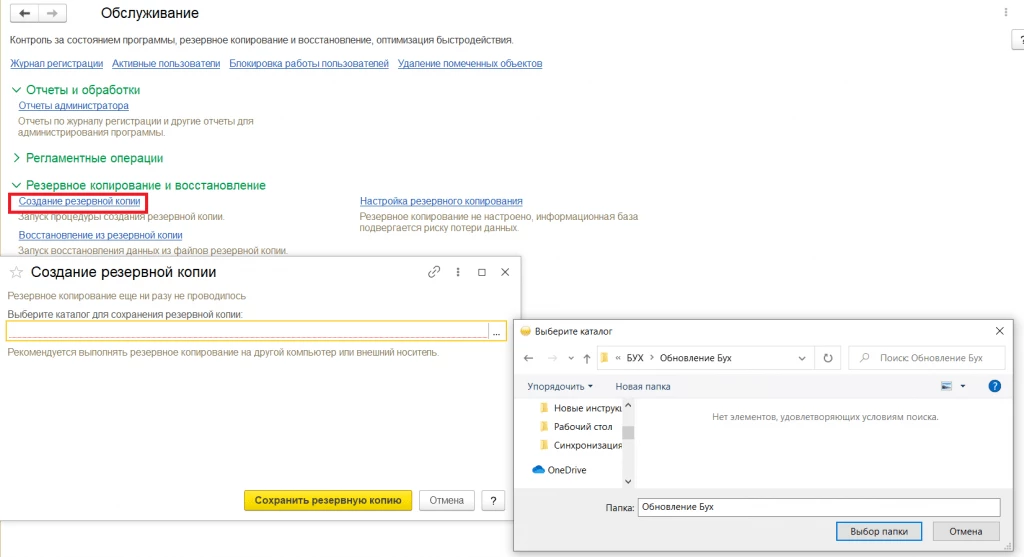Close the backup creation dialog
The height and width of the screenshot is (557, 1024).
tap(505, 272)
